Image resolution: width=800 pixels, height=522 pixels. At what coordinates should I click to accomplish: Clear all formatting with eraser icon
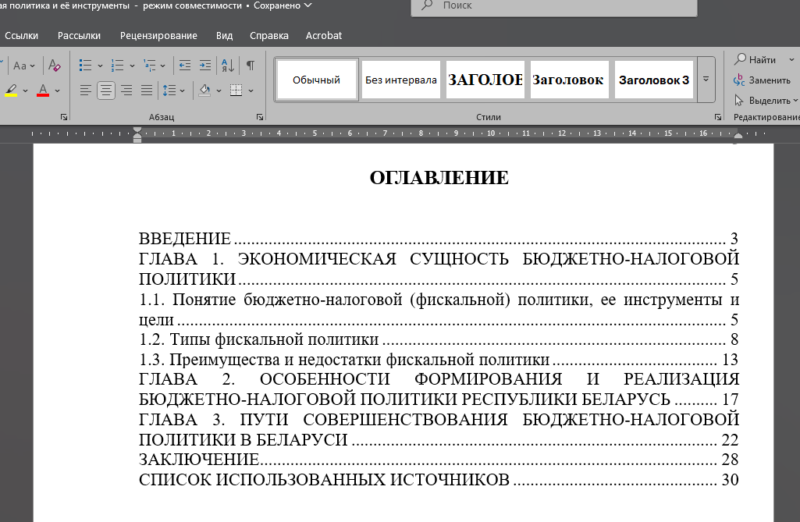(54, 65)
